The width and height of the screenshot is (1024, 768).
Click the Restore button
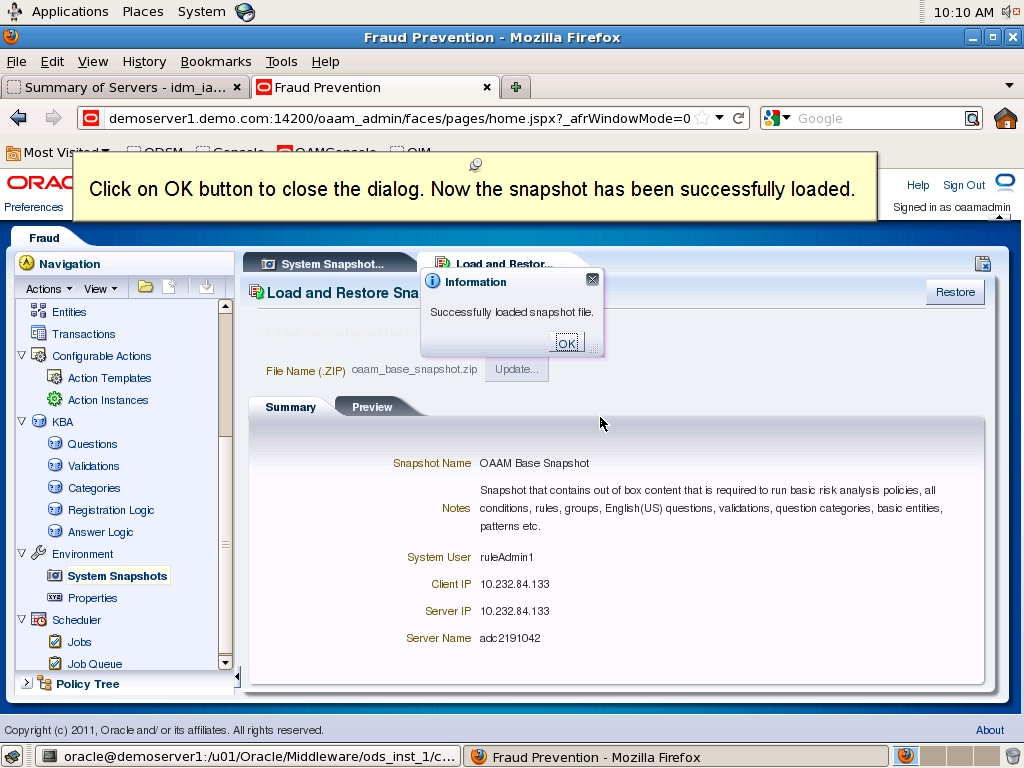954,292
